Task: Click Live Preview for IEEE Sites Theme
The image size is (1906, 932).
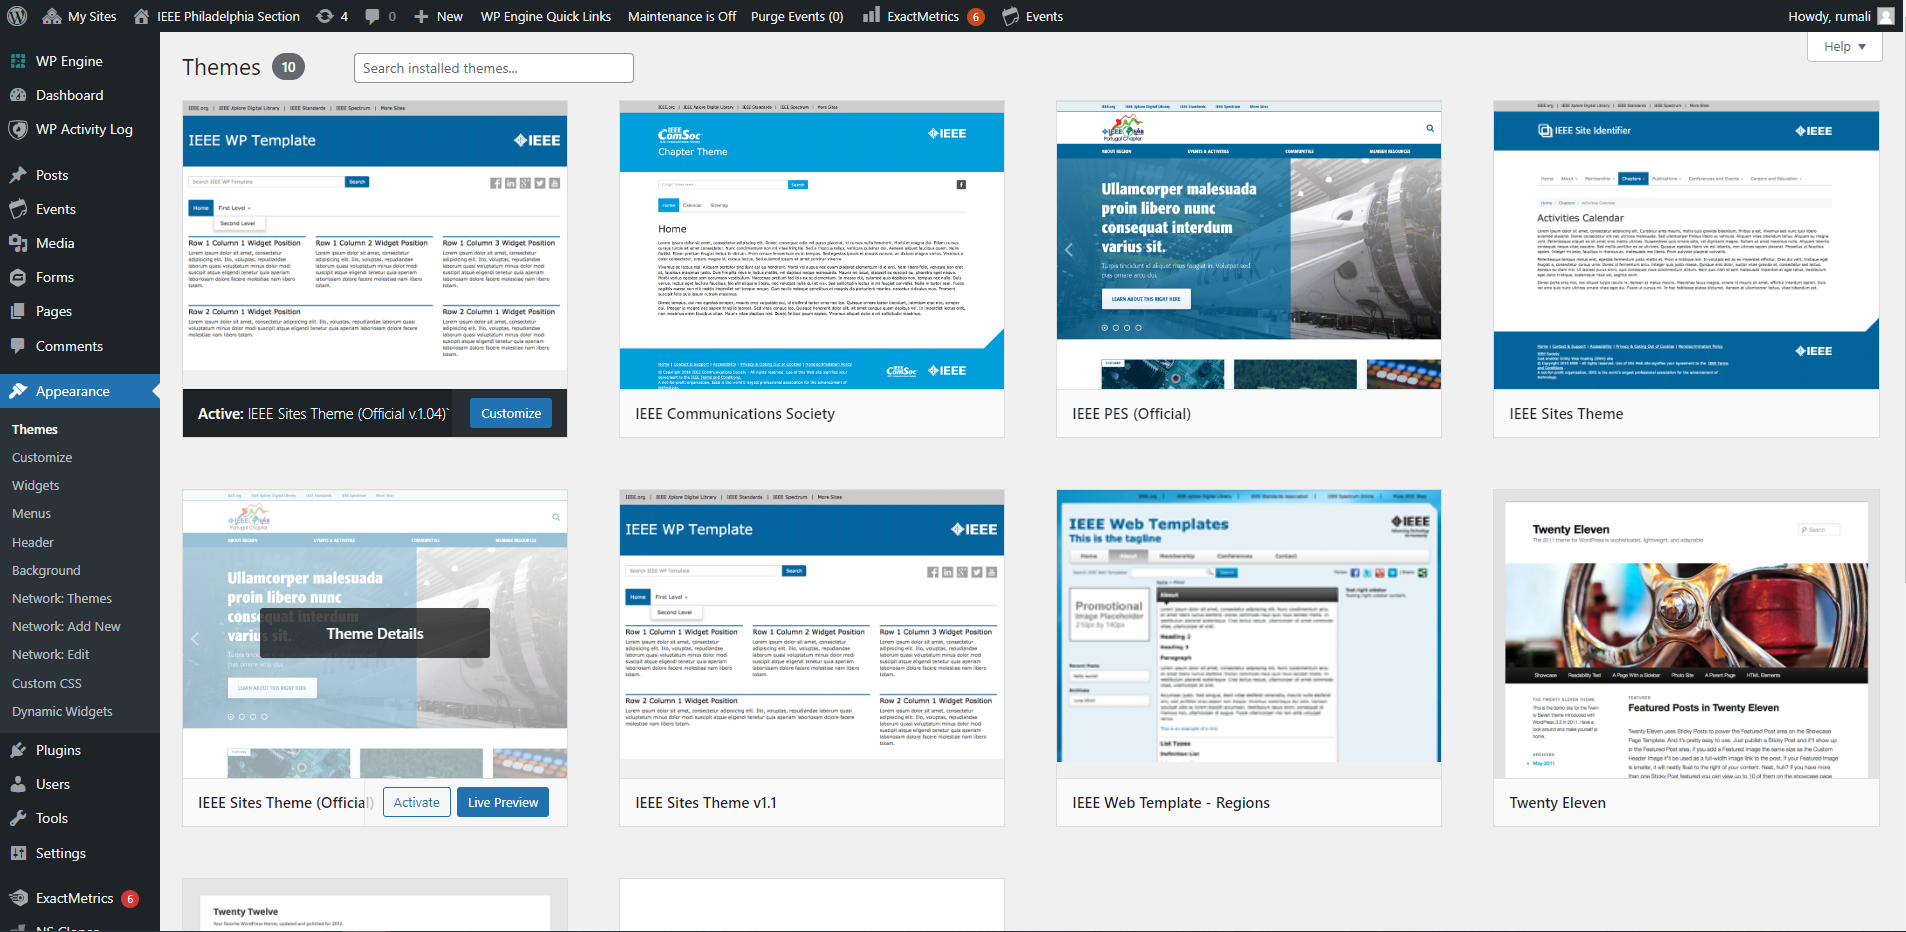Action: pyautogui.click(x=502, y=801)
